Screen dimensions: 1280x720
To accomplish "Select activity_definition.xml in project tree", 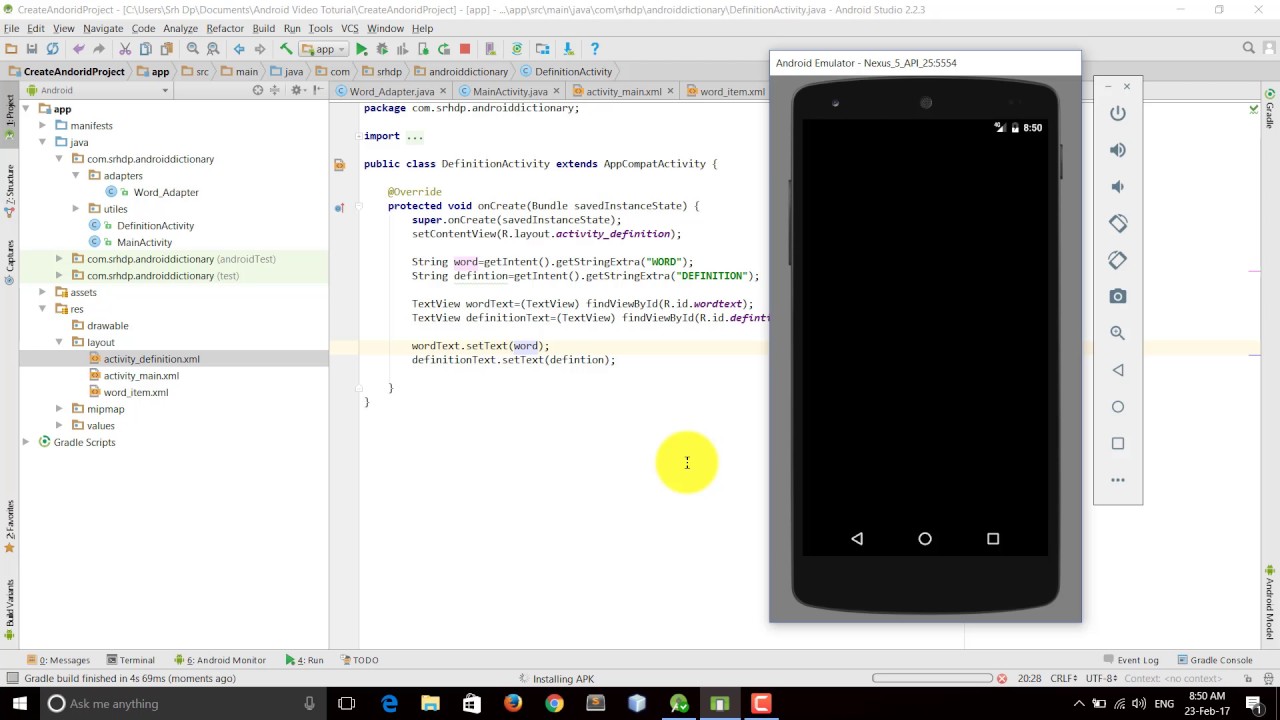I will [x=151, y=359].
